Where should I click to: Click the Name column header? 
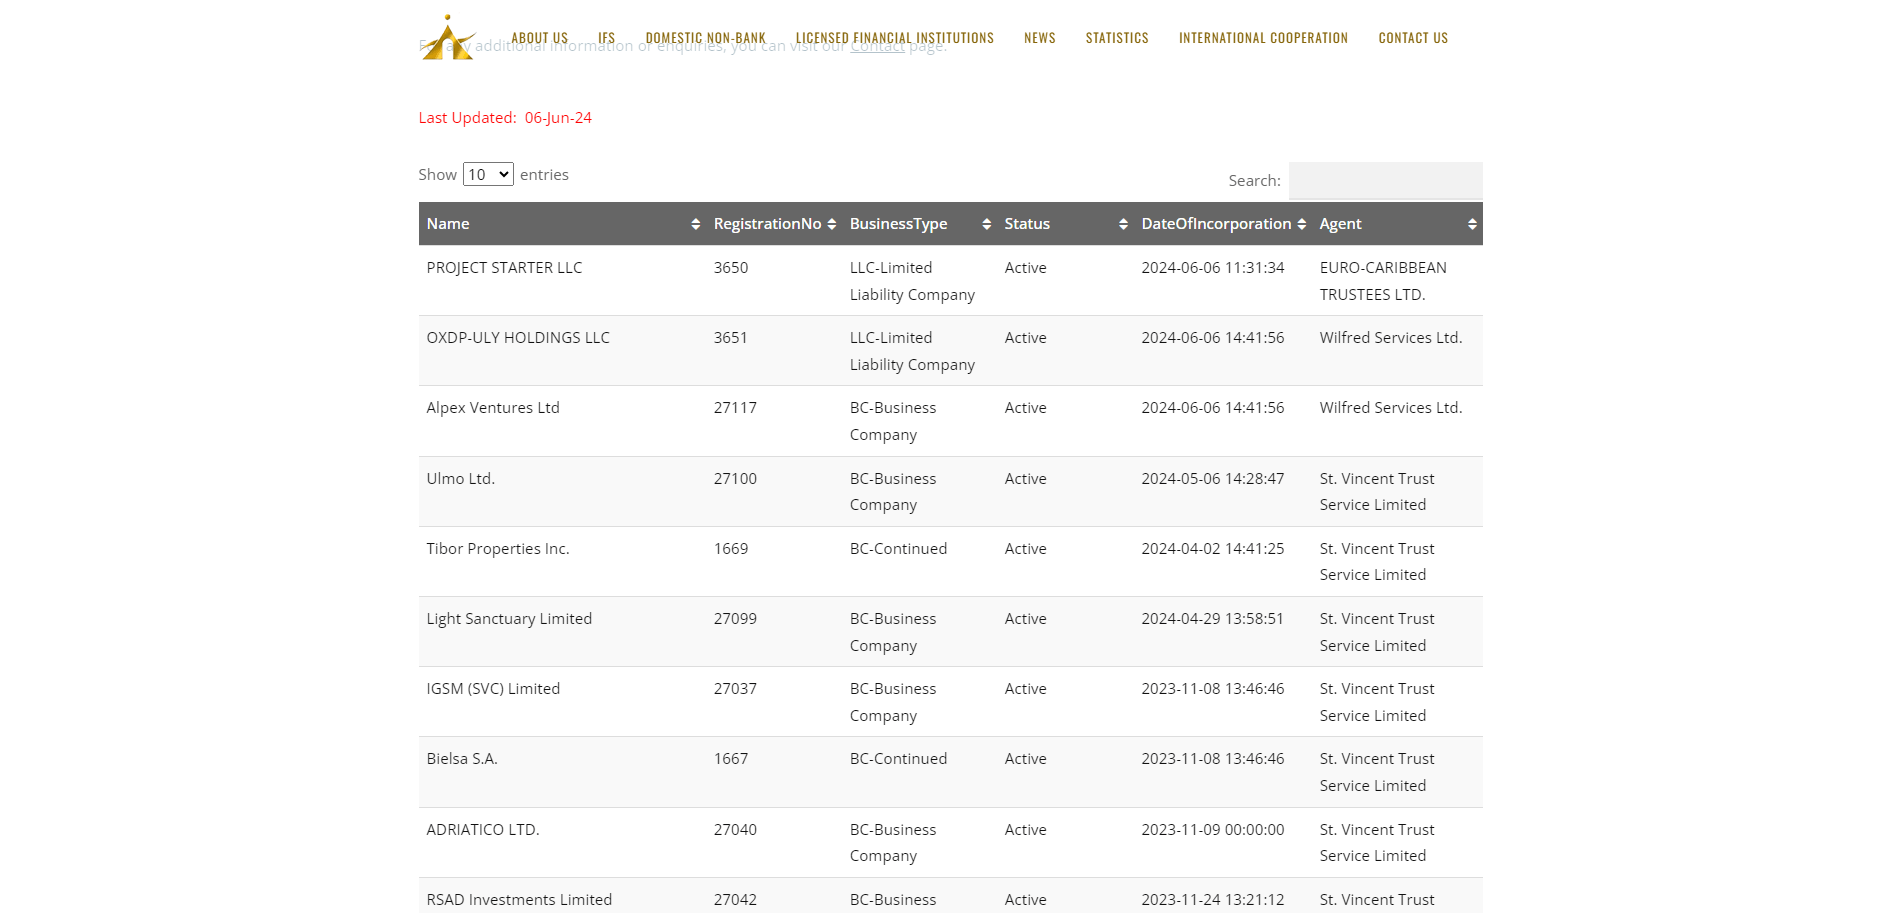pyautogui.click(x=562, y=224)
